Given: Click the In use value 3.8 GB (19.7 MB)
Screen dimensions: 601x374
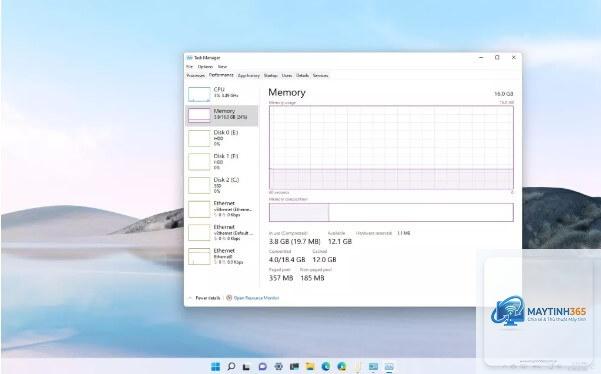Looking at the screenshot, I should [294, 241].
